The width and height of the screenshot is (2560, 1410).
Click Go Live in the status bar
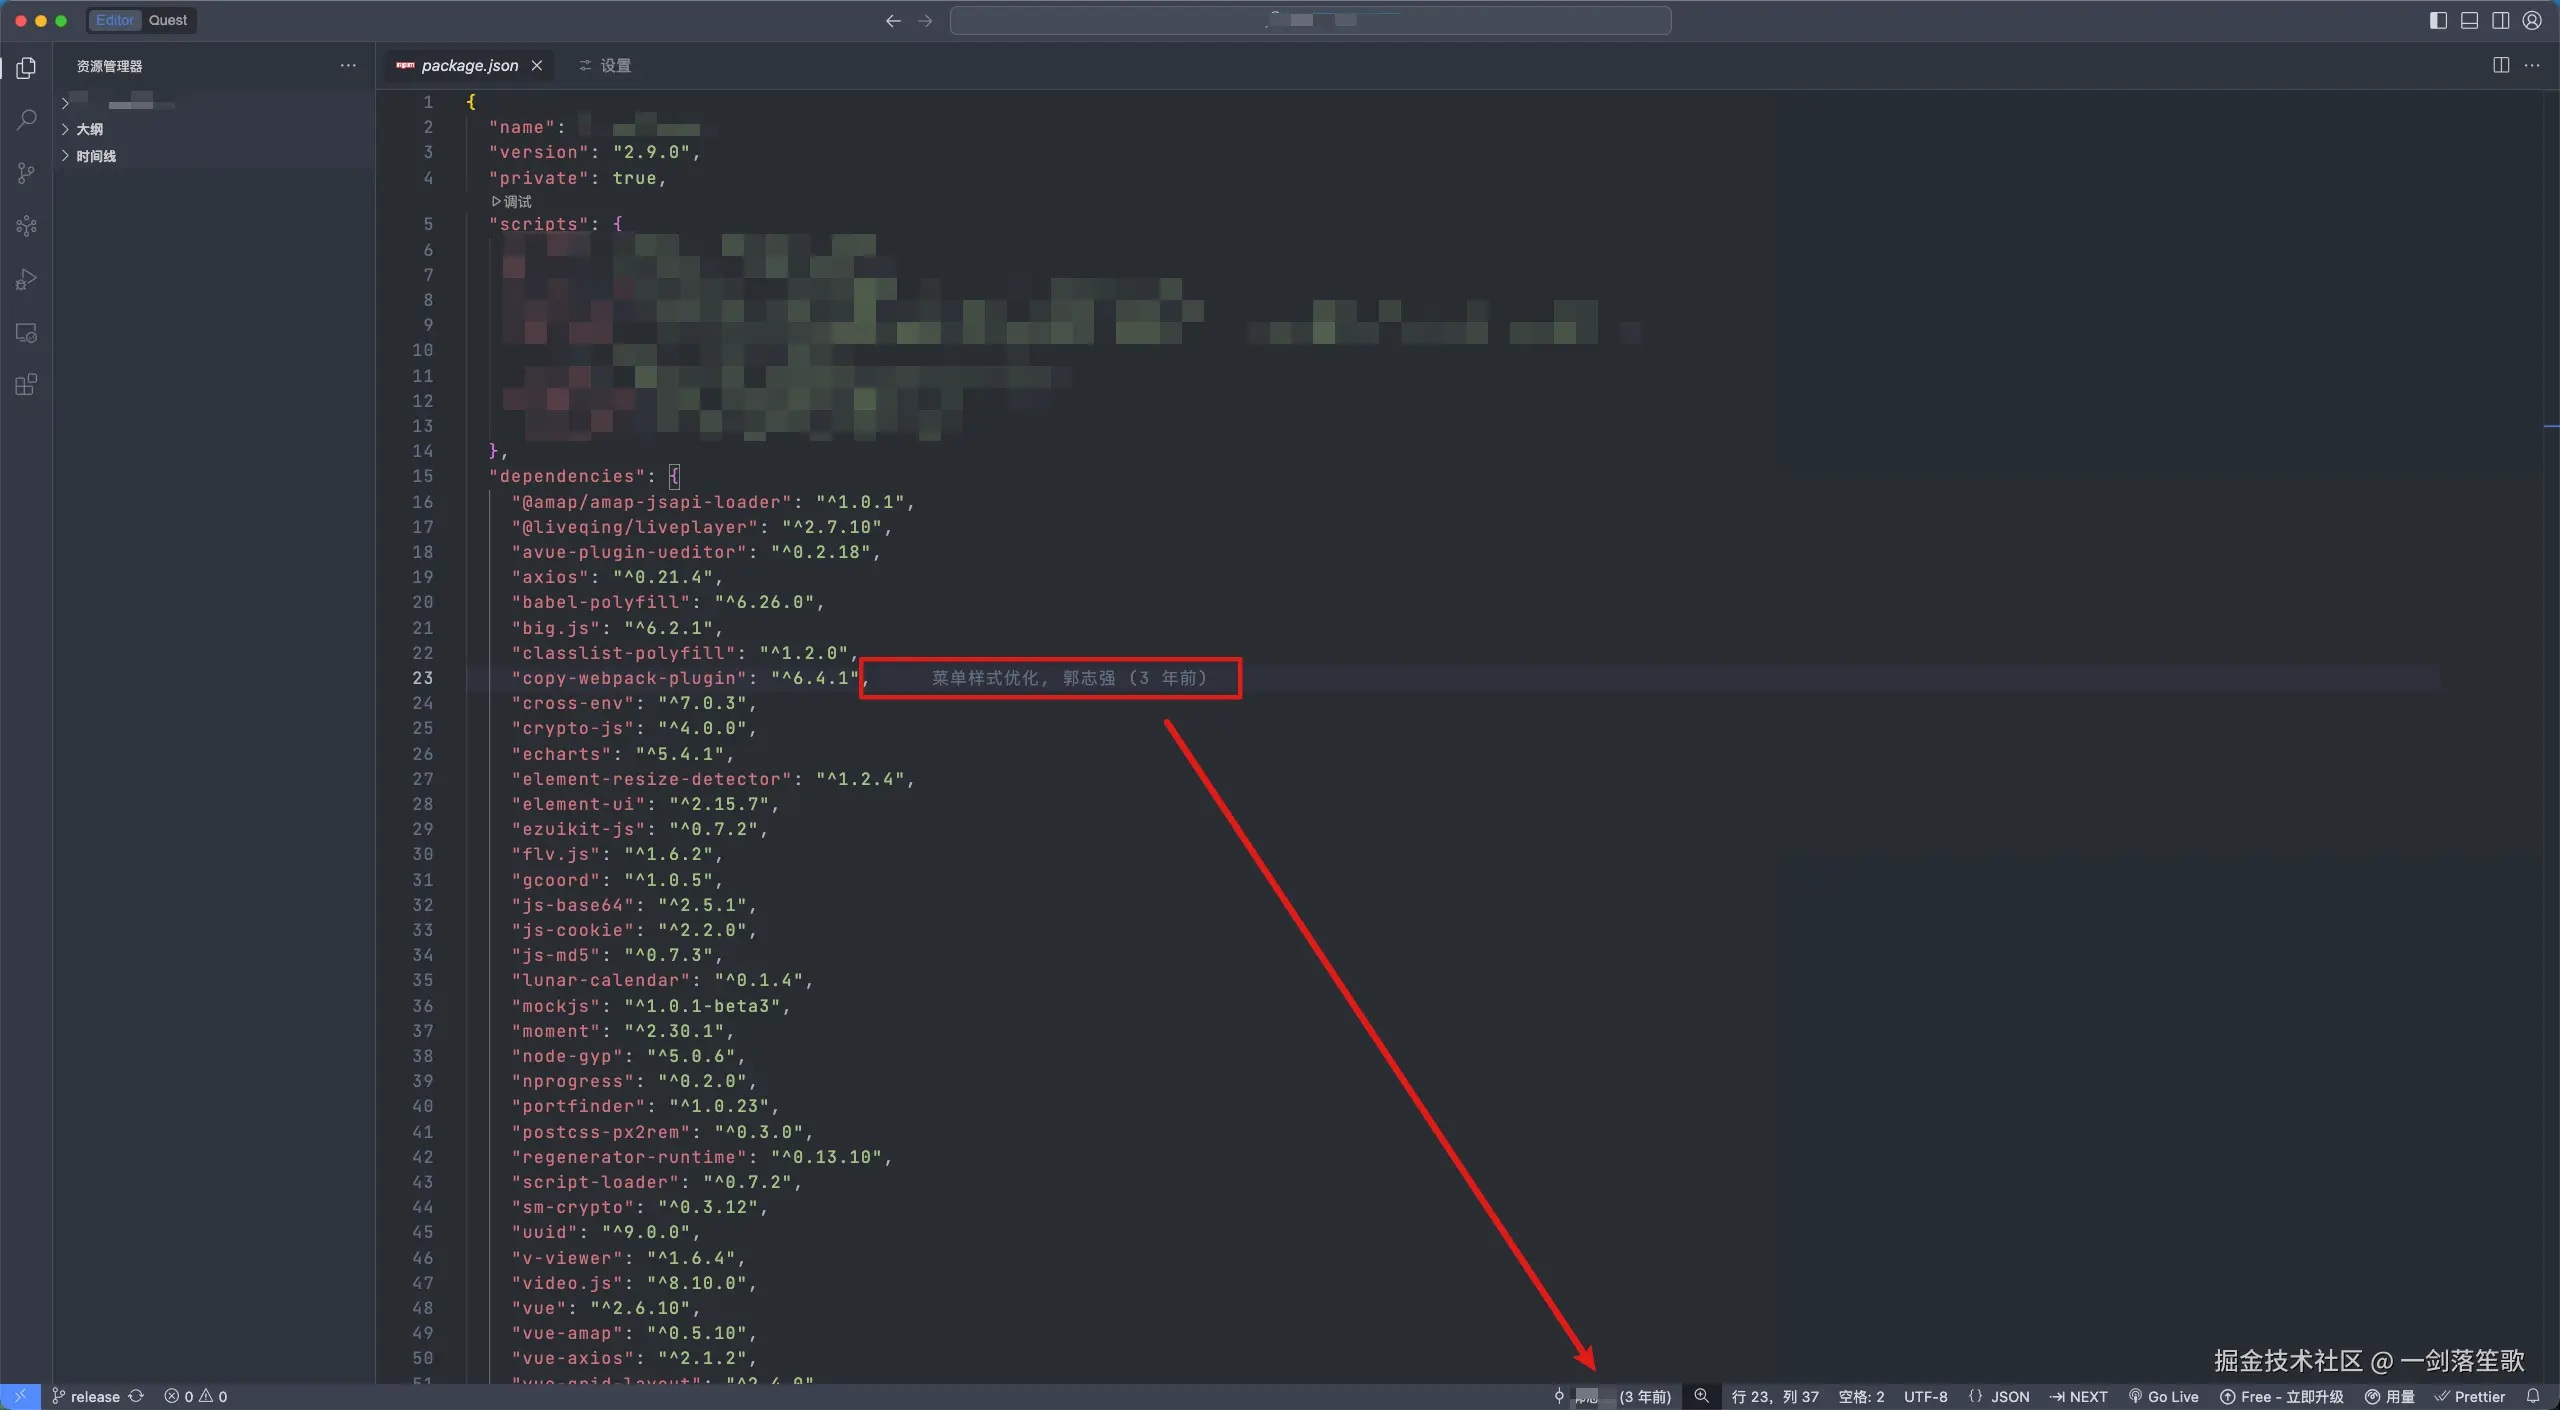click(2164, 1396)
